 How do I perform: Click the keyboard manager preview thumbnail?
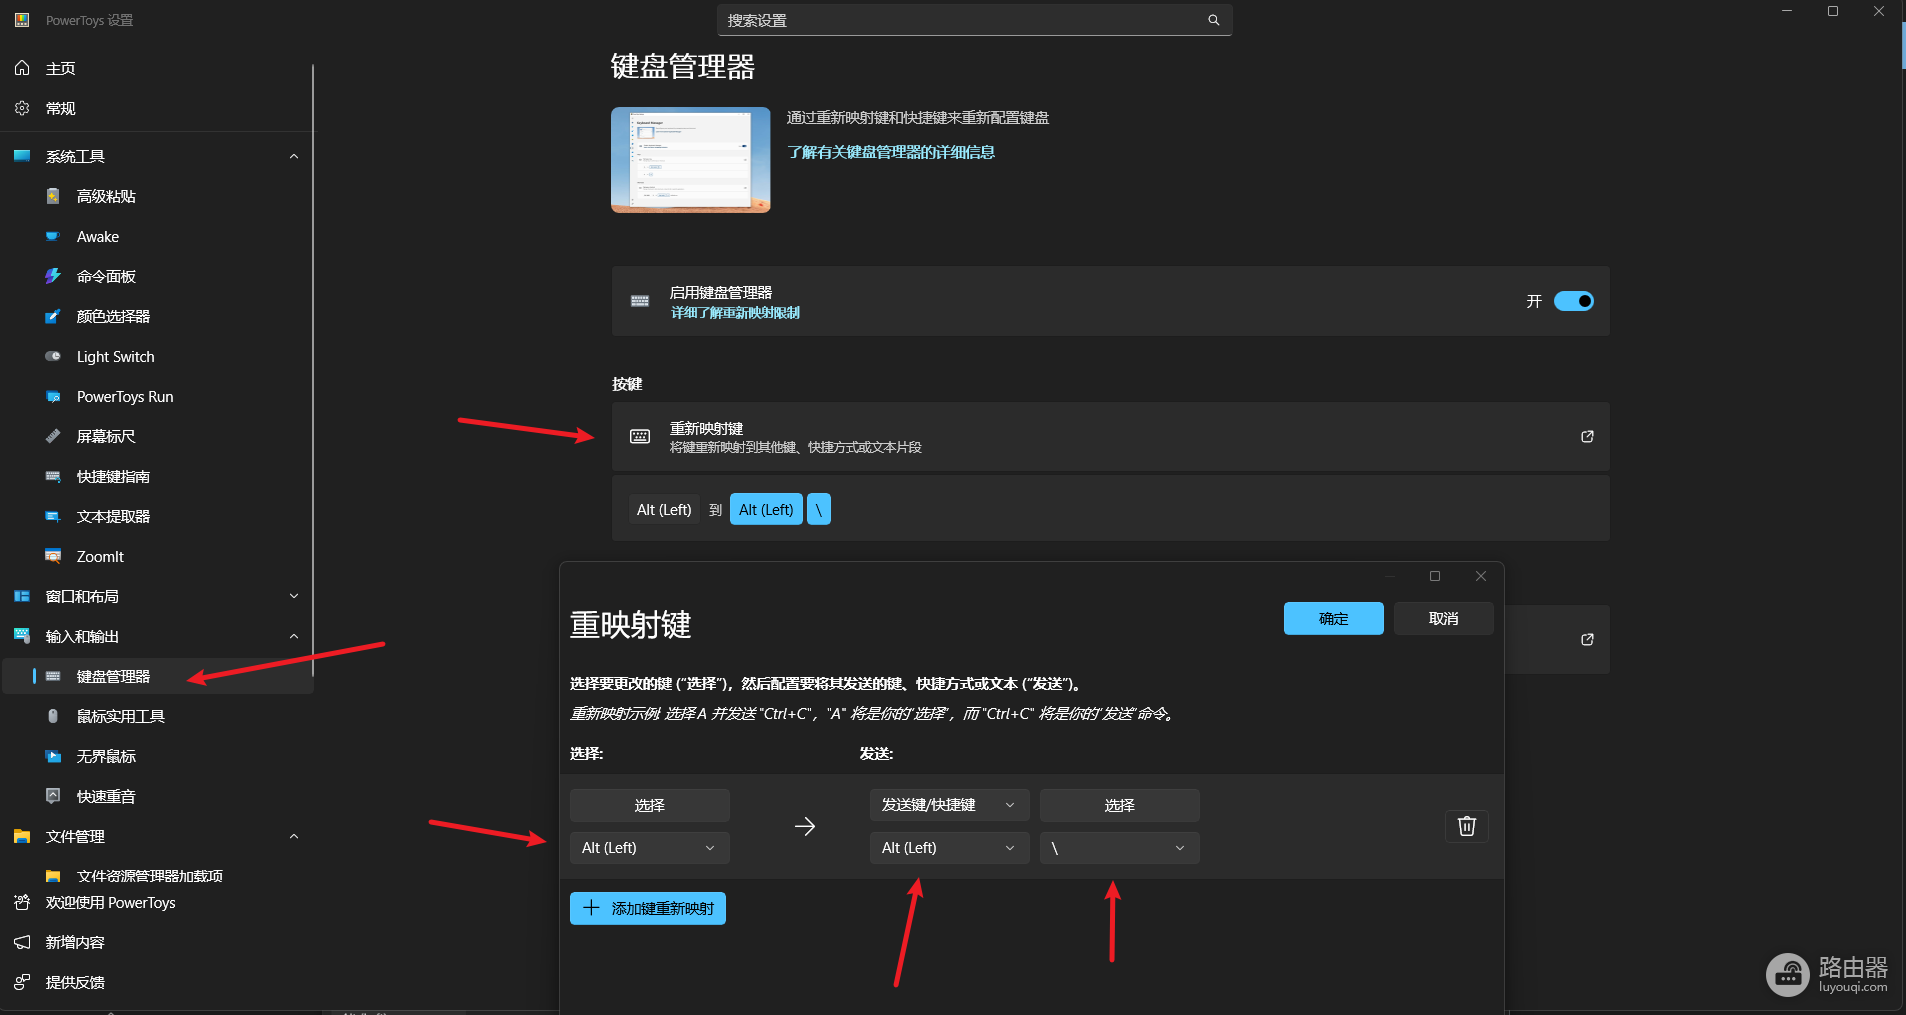(691, 160)
